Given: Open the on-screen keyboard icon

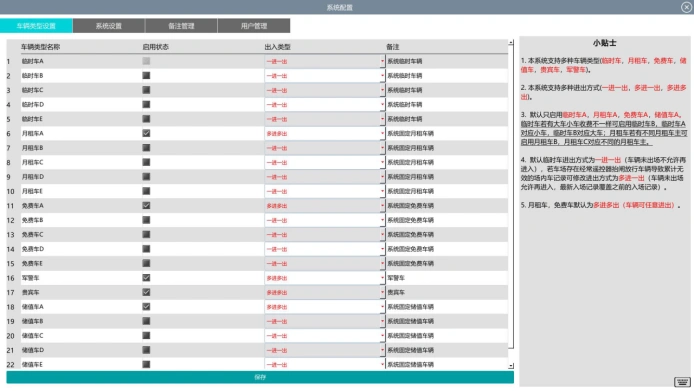Looking at the screenshot, I should [x=682, y=382].
